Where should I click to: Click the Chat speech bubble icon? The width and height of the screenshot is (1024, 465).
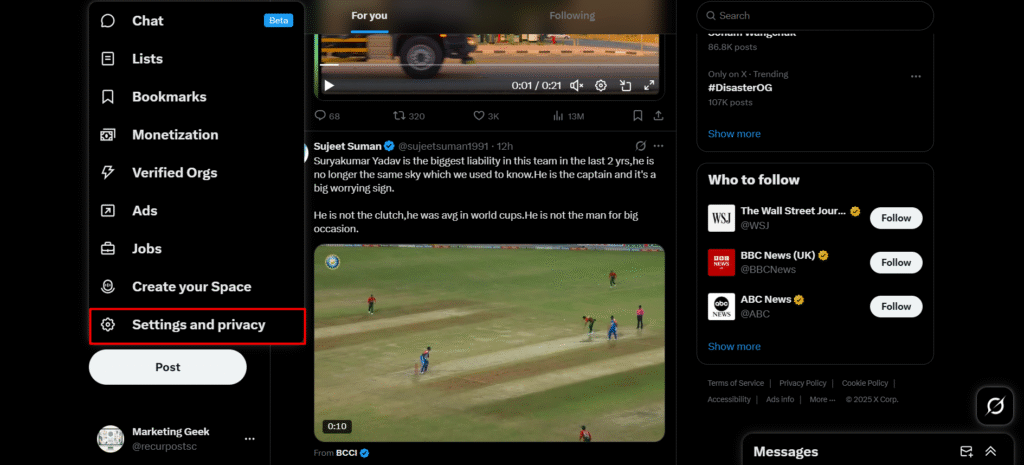click(x=108, y=21)
